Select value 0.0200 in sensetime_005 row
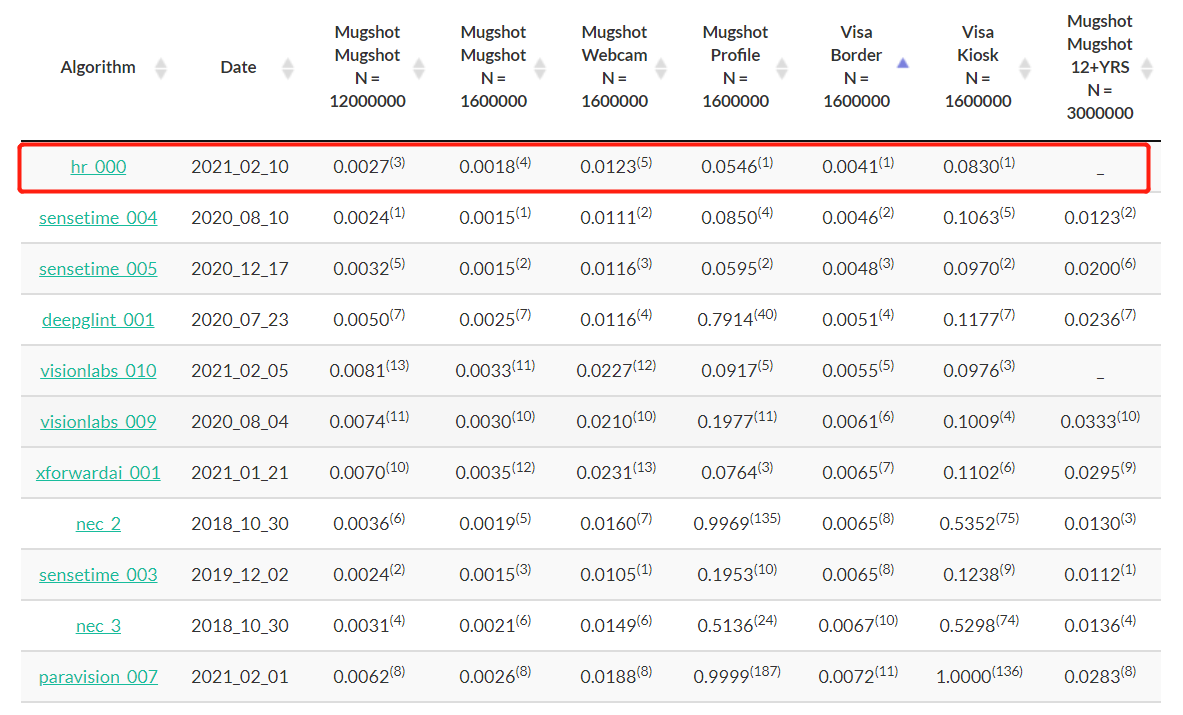This screenshot has width=1183, height=715. point(1092,269)
